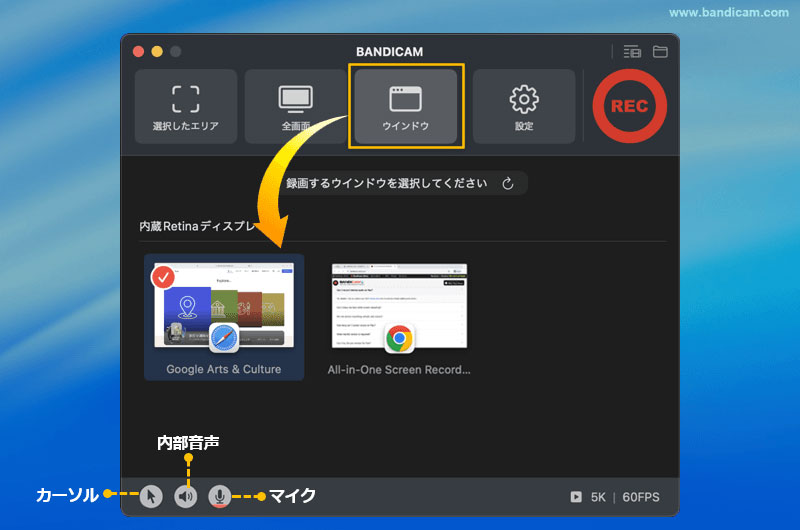Click the 60FPS frame rate value

point(641,497)
